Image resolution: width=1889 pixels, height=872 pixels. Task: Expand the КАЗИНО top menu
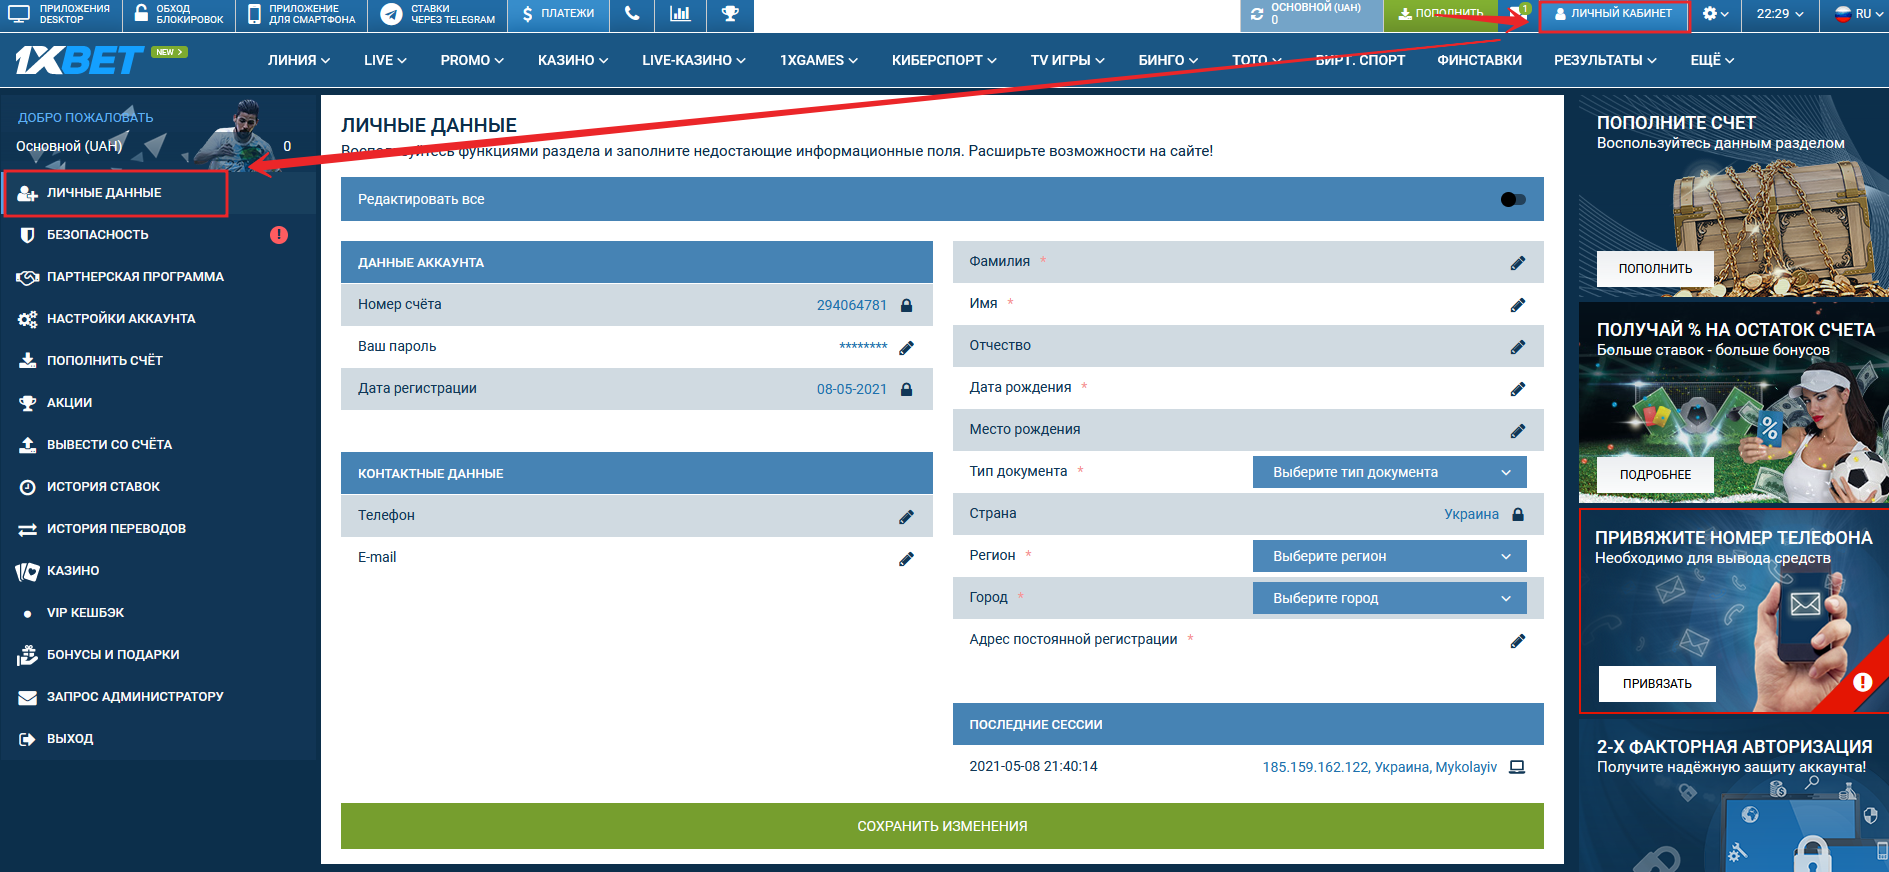click(573, 60)
